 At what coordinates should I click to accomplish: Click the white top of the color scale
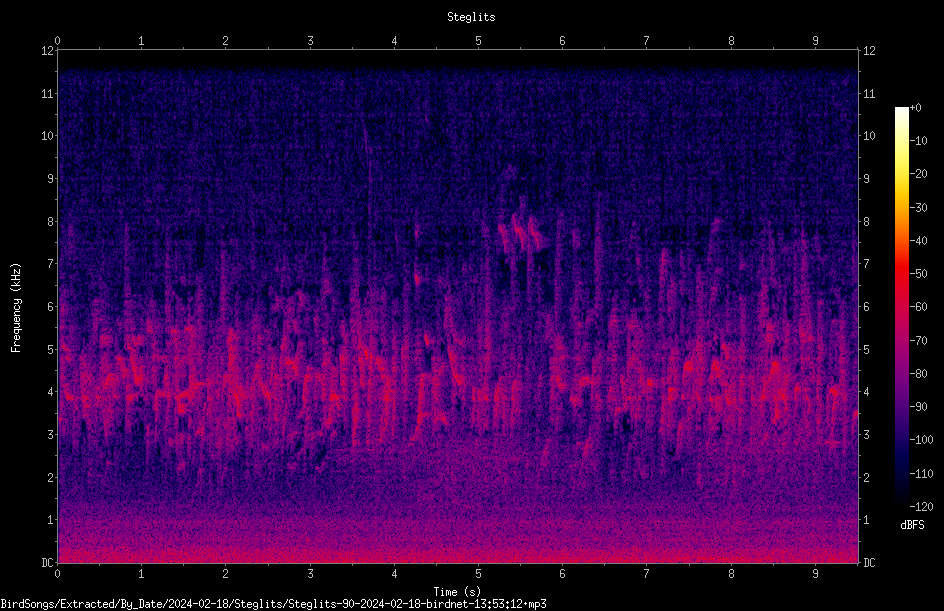pos(901,112)
